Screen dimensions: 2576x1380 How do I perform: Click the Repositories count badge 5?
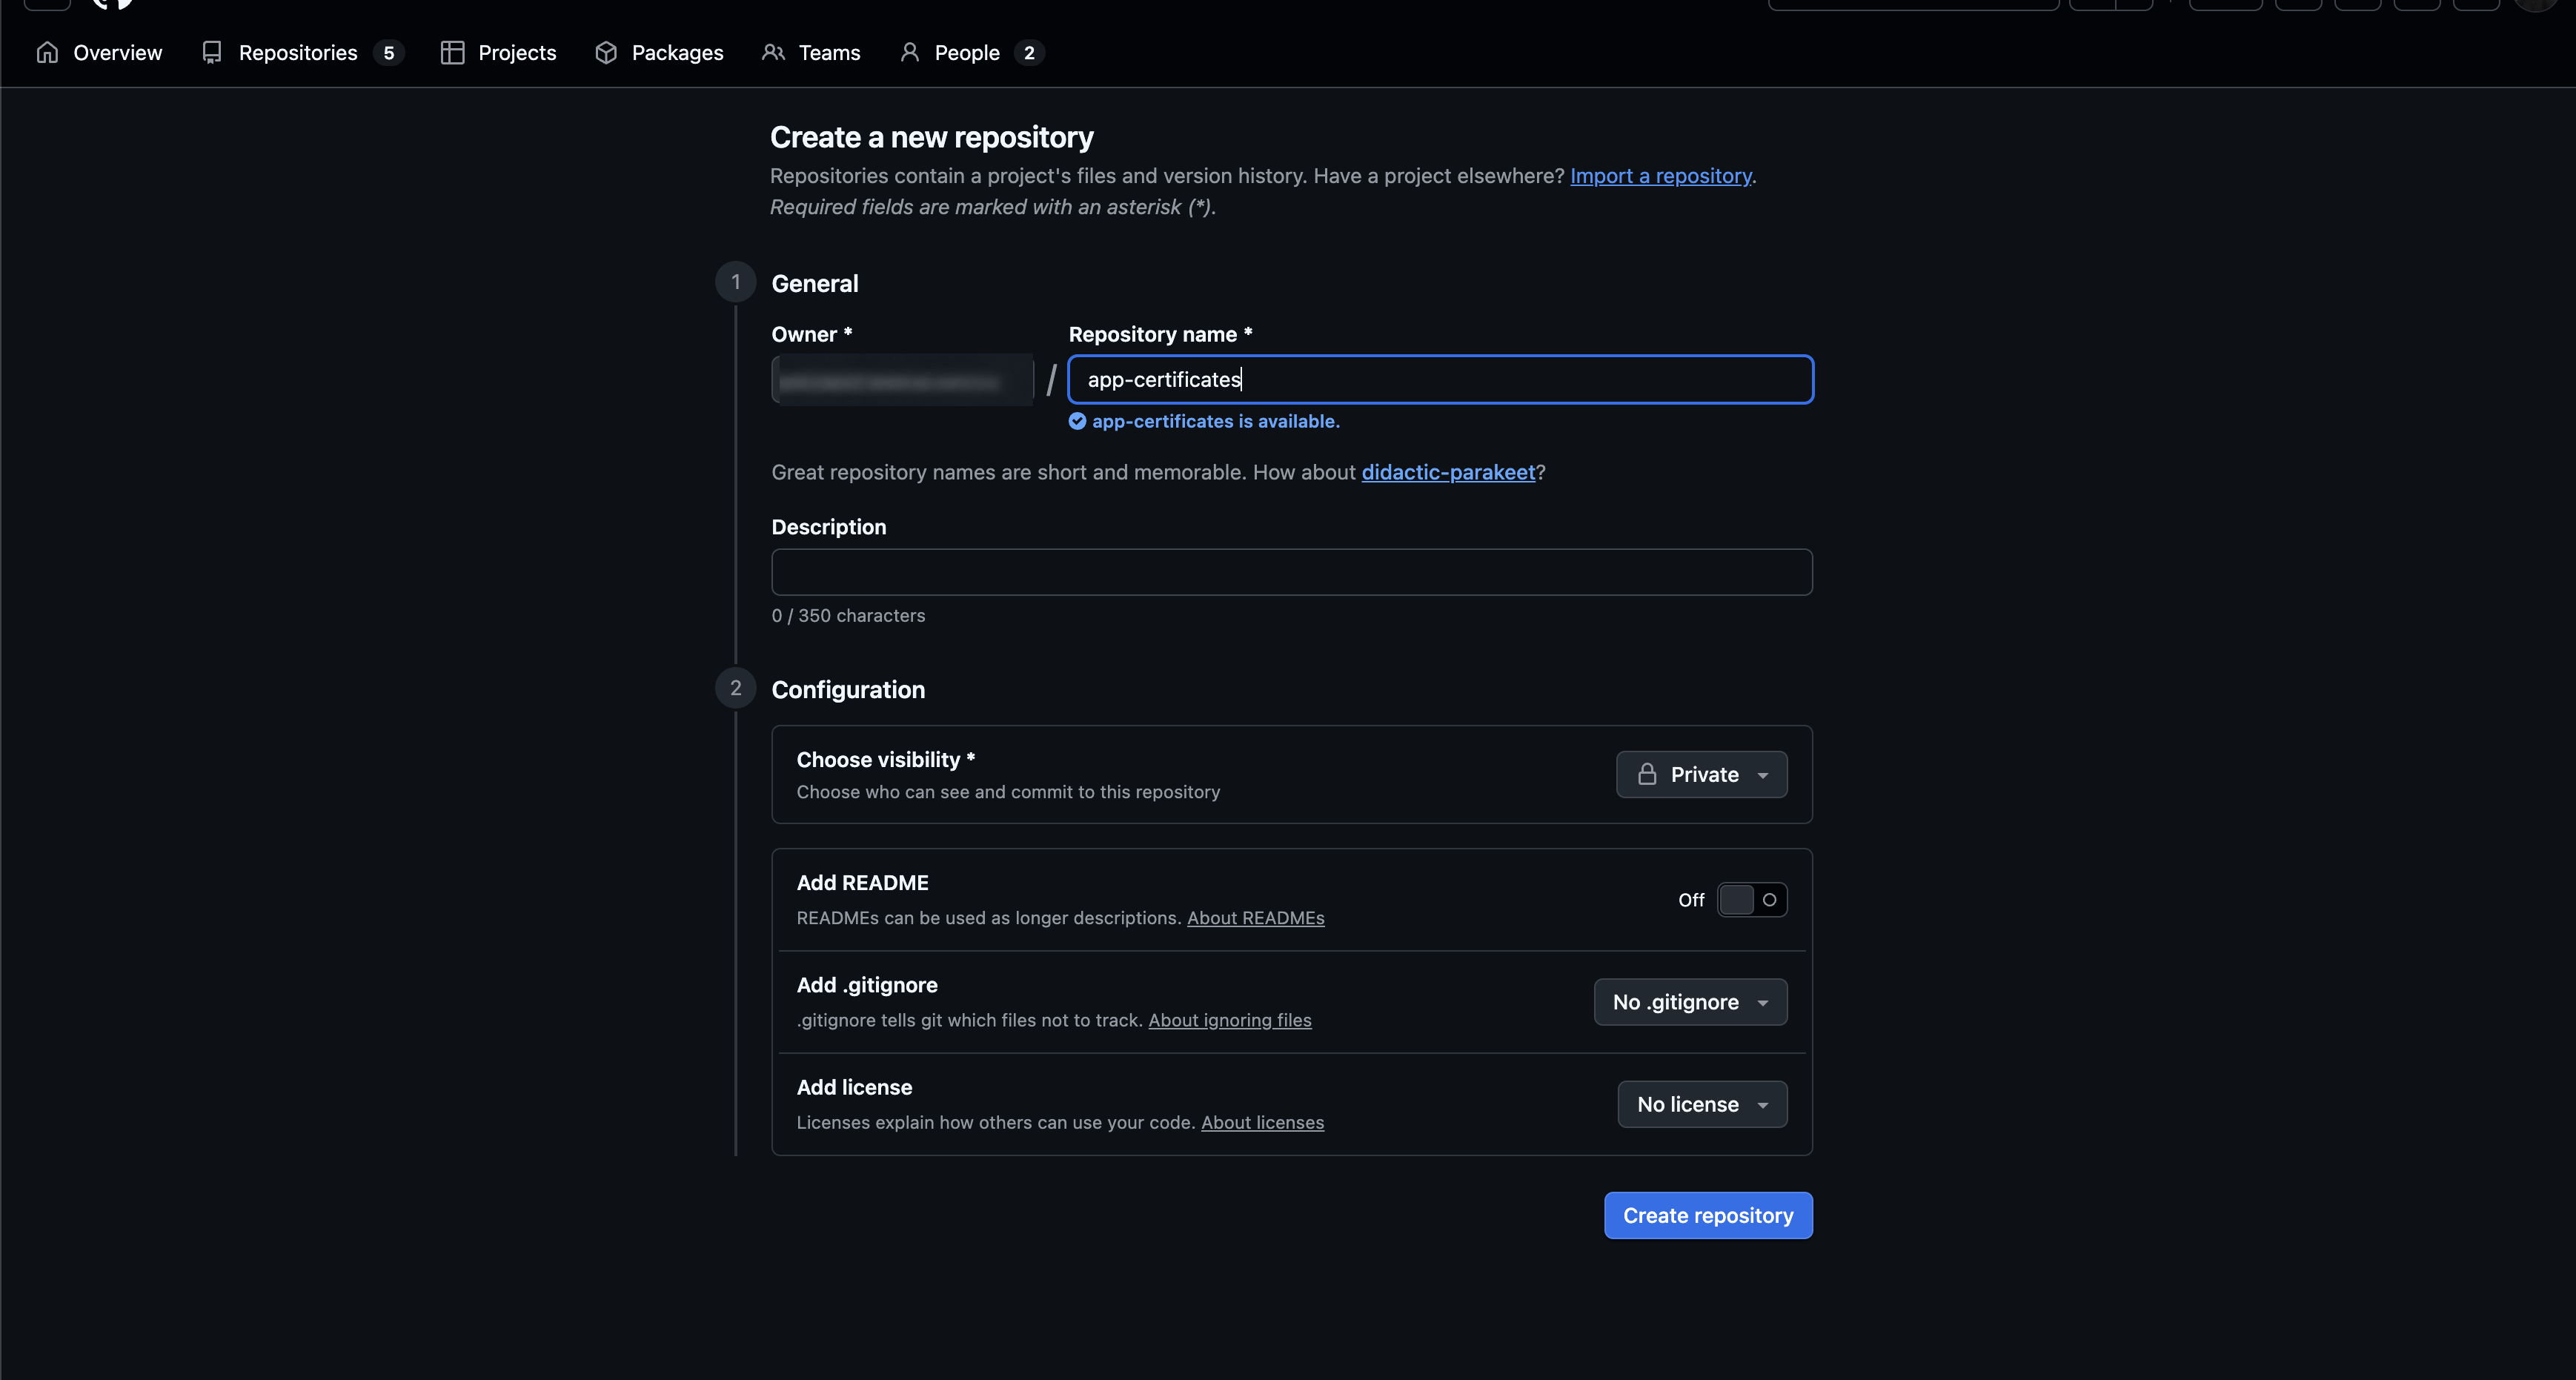tap(389, 53)
